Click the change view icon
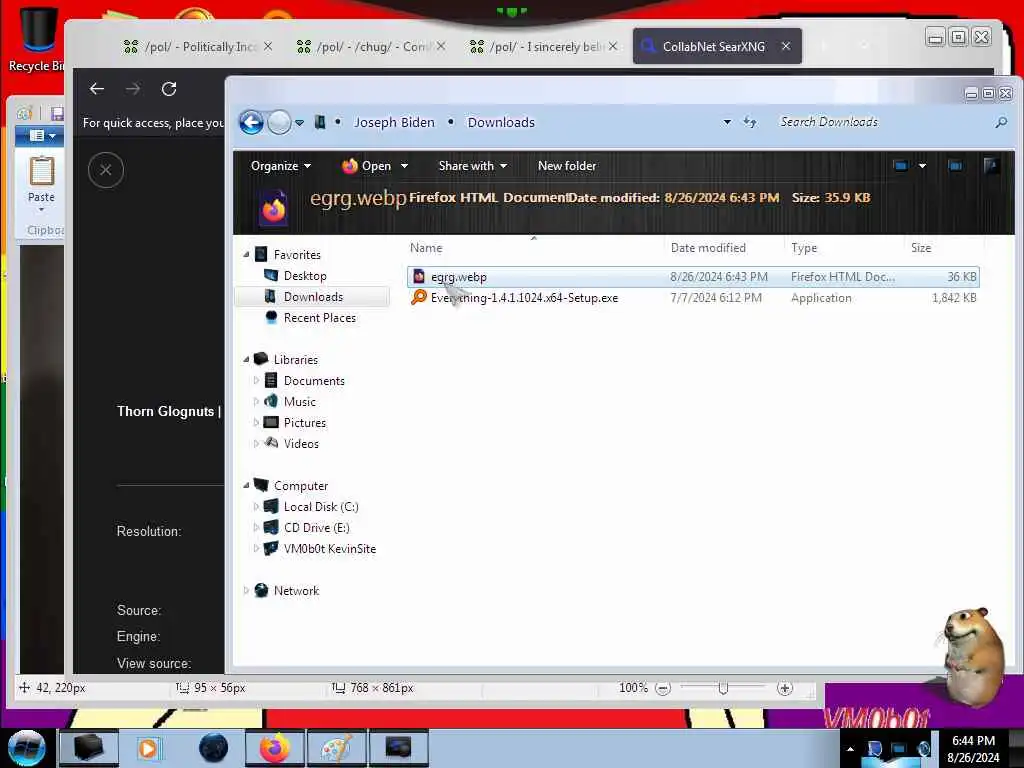The image size is (1024, 768). coord(901,166)
